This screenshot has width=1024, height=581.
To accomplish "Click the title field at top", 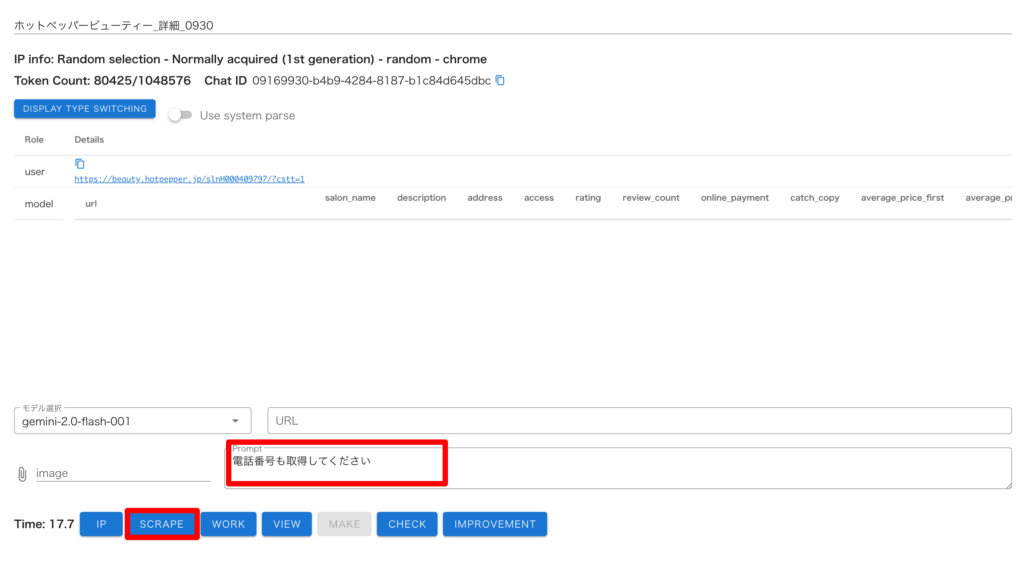I will [512, 24].
